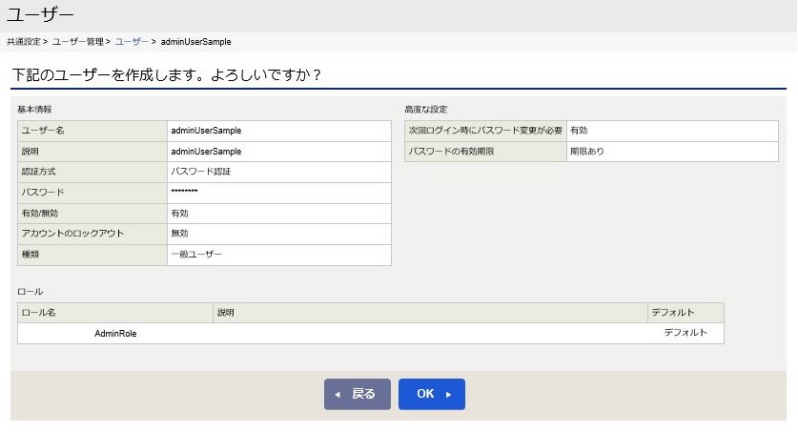Click the 種類 value 一般ユーザー
Viewport: 798px width, 432px height.
196,254
